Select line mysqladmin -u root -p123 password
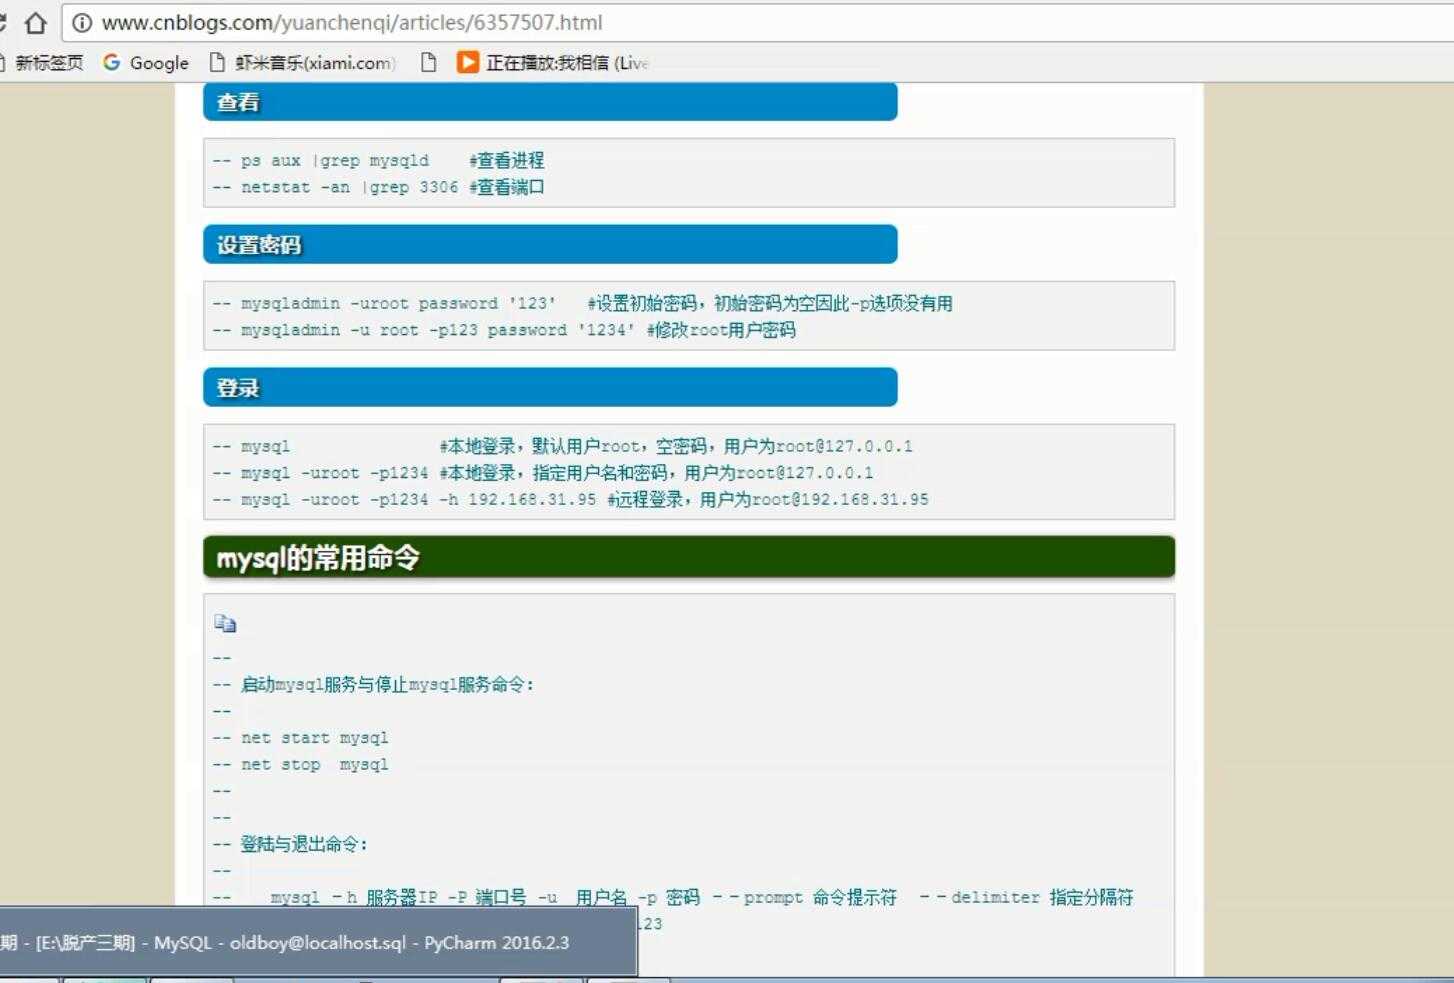1454x983 pixels. [504, 330]
